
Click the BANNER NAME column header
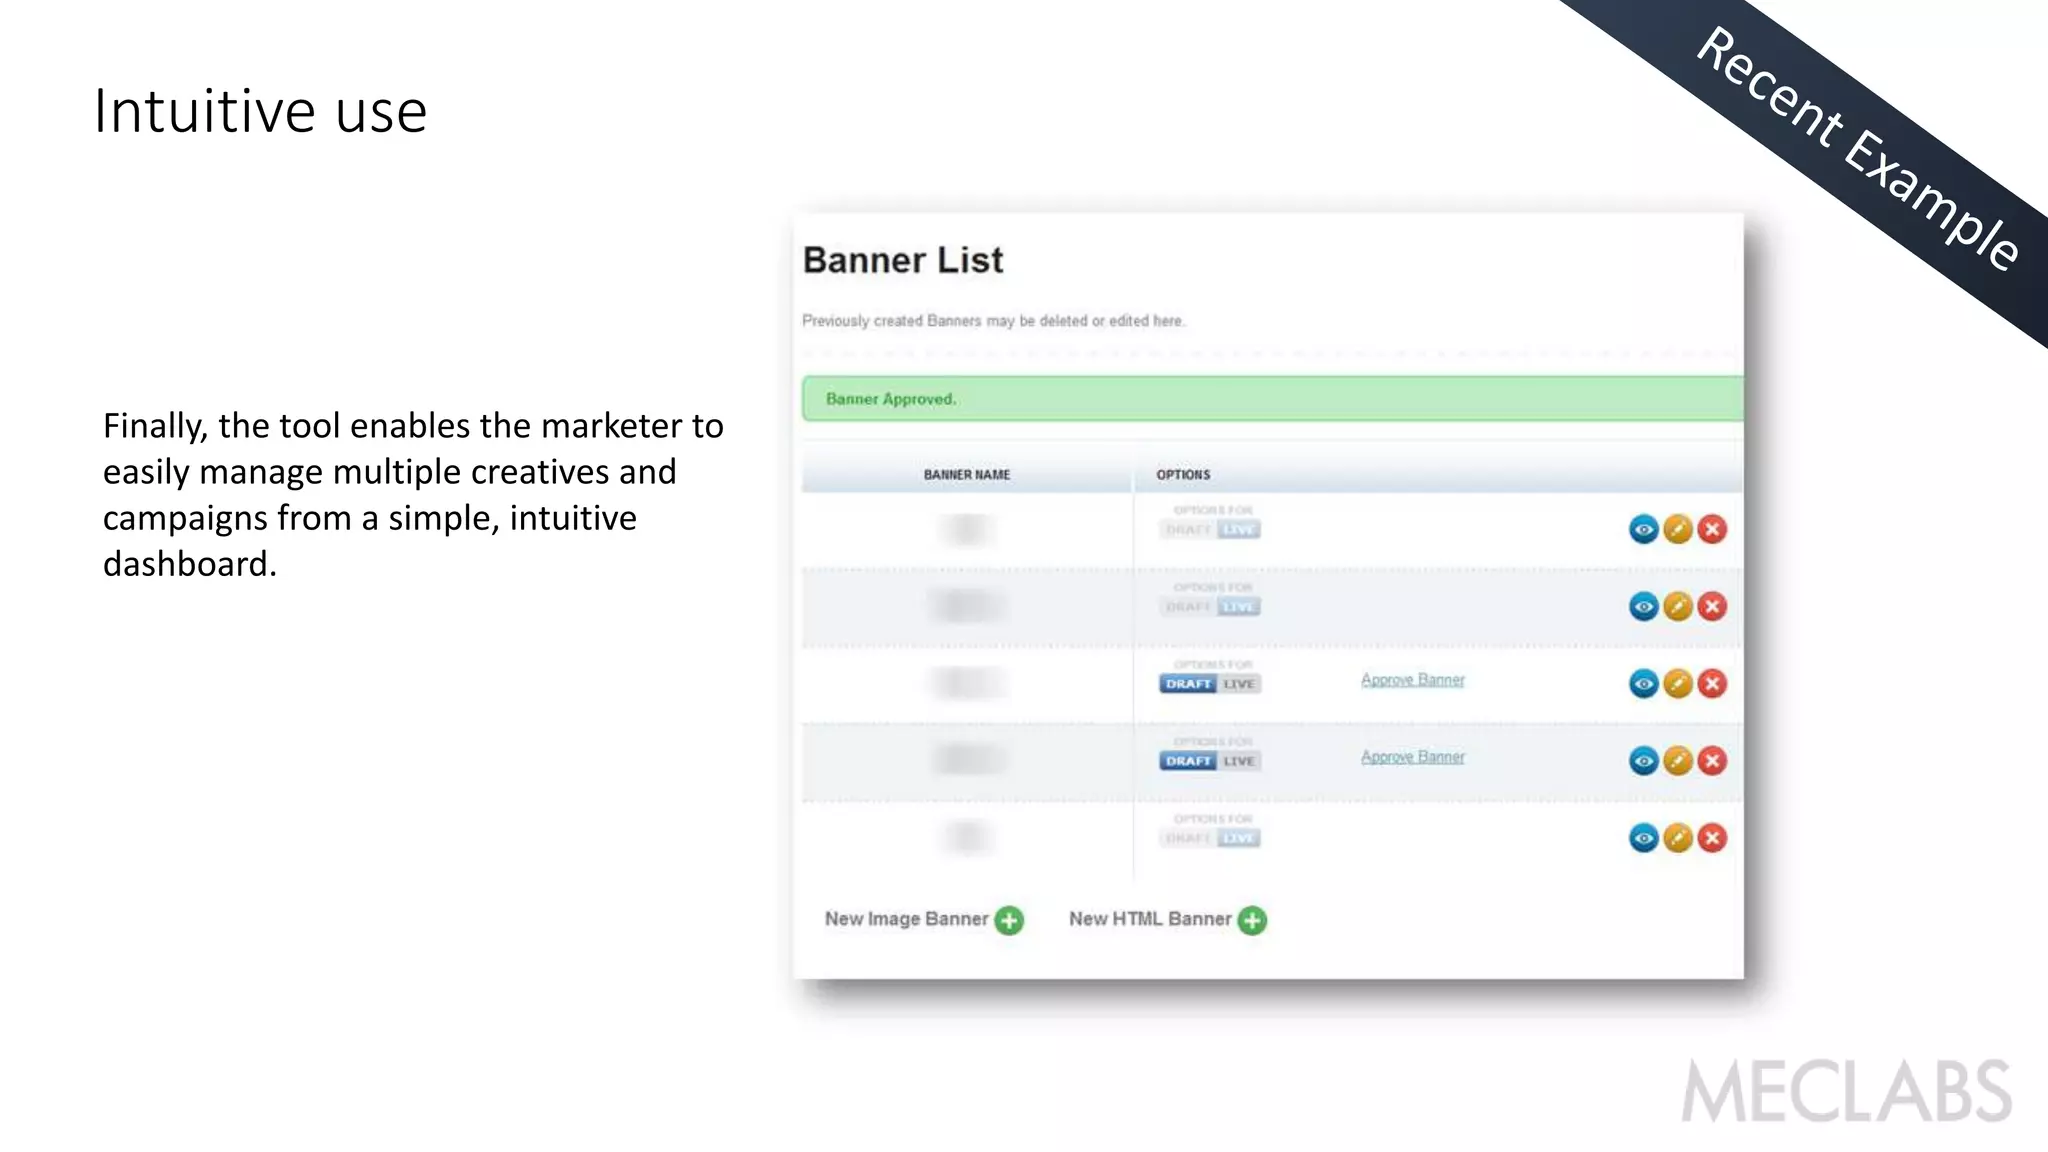coord(967,475)
